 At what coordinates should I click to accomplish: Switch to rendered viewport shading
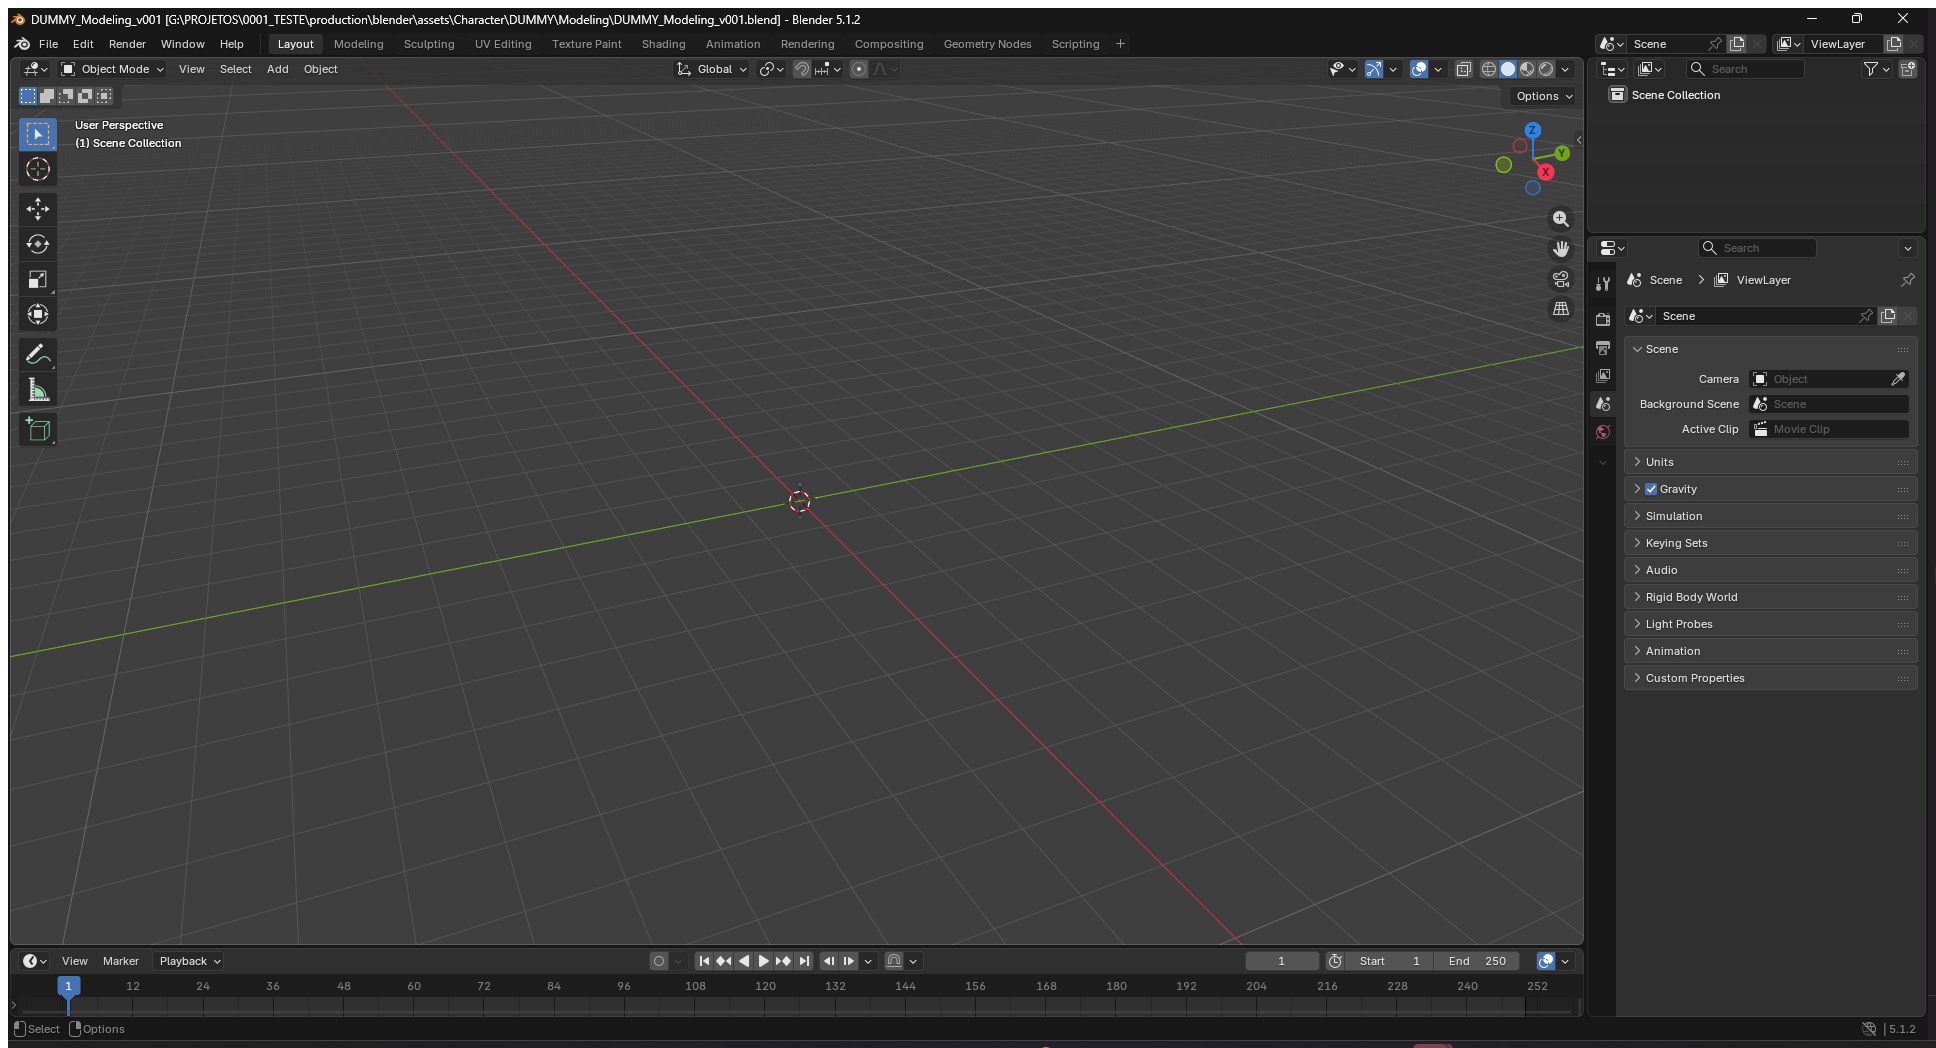click(x=1546, y=69)
